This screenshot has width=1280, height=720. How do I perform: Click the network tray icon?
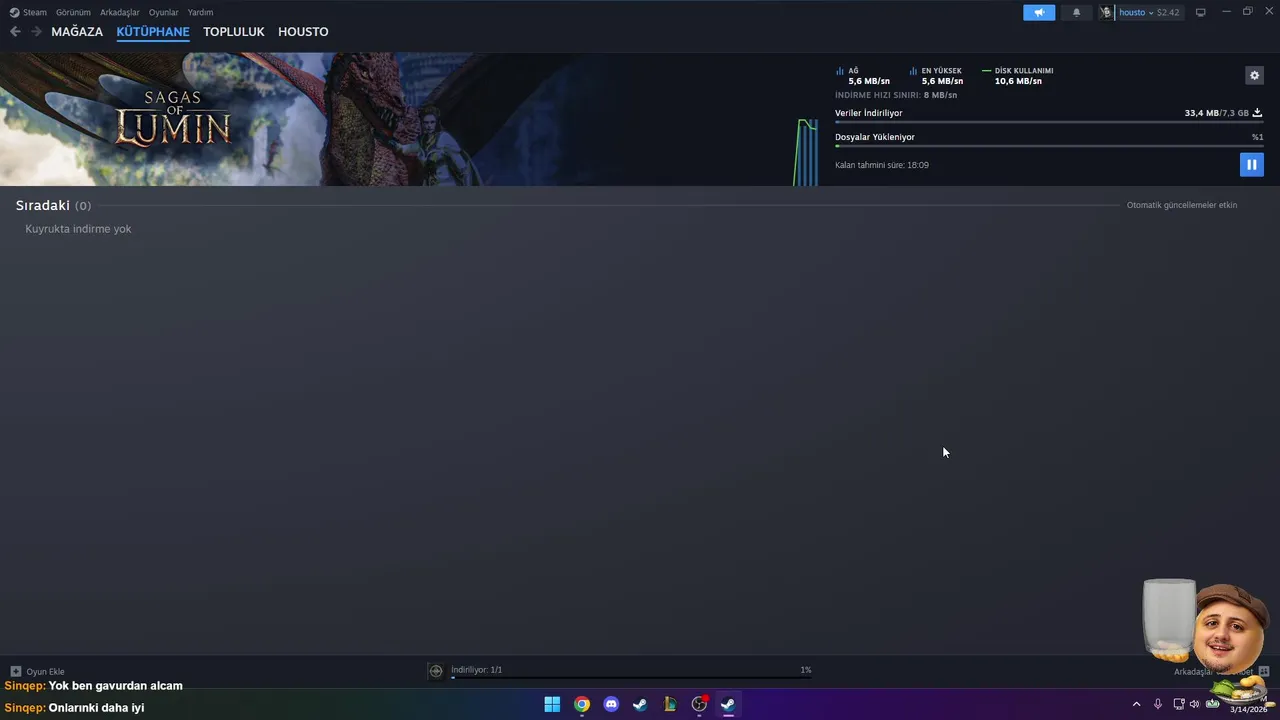pyautogui.click(x=1179, y=704)
